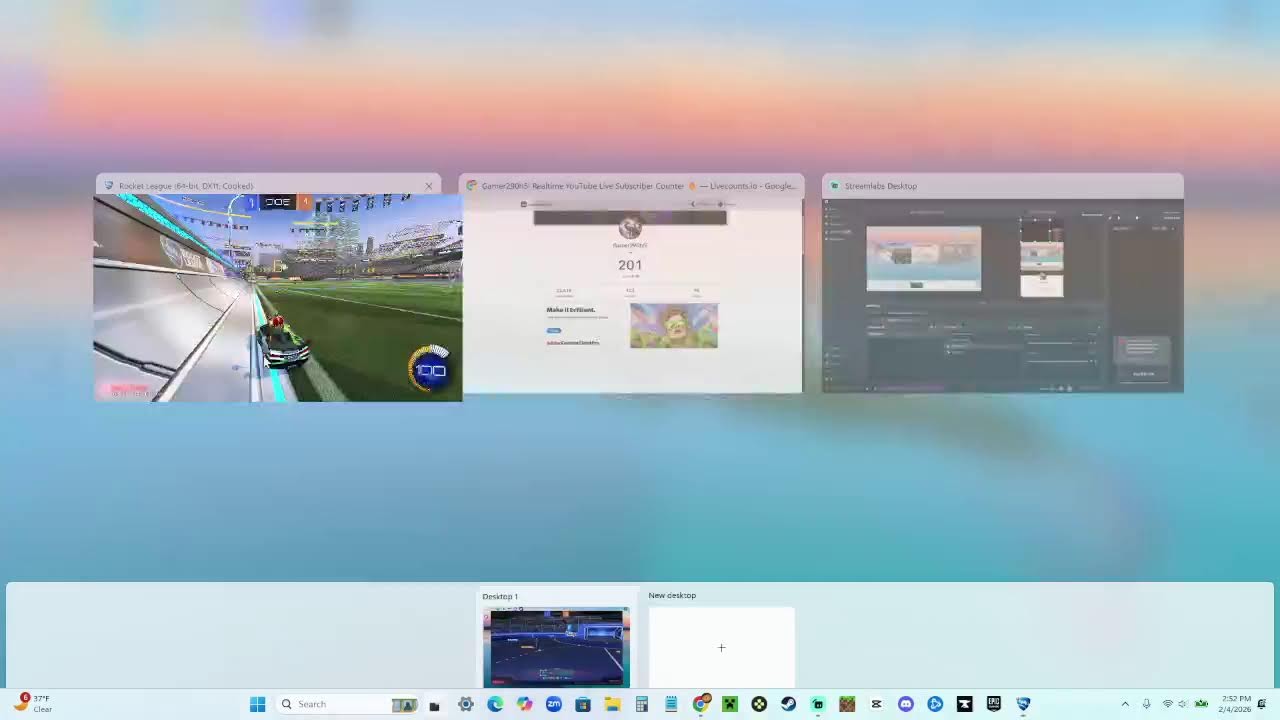Open Settings gear from the taskbar

coord(466,704)
